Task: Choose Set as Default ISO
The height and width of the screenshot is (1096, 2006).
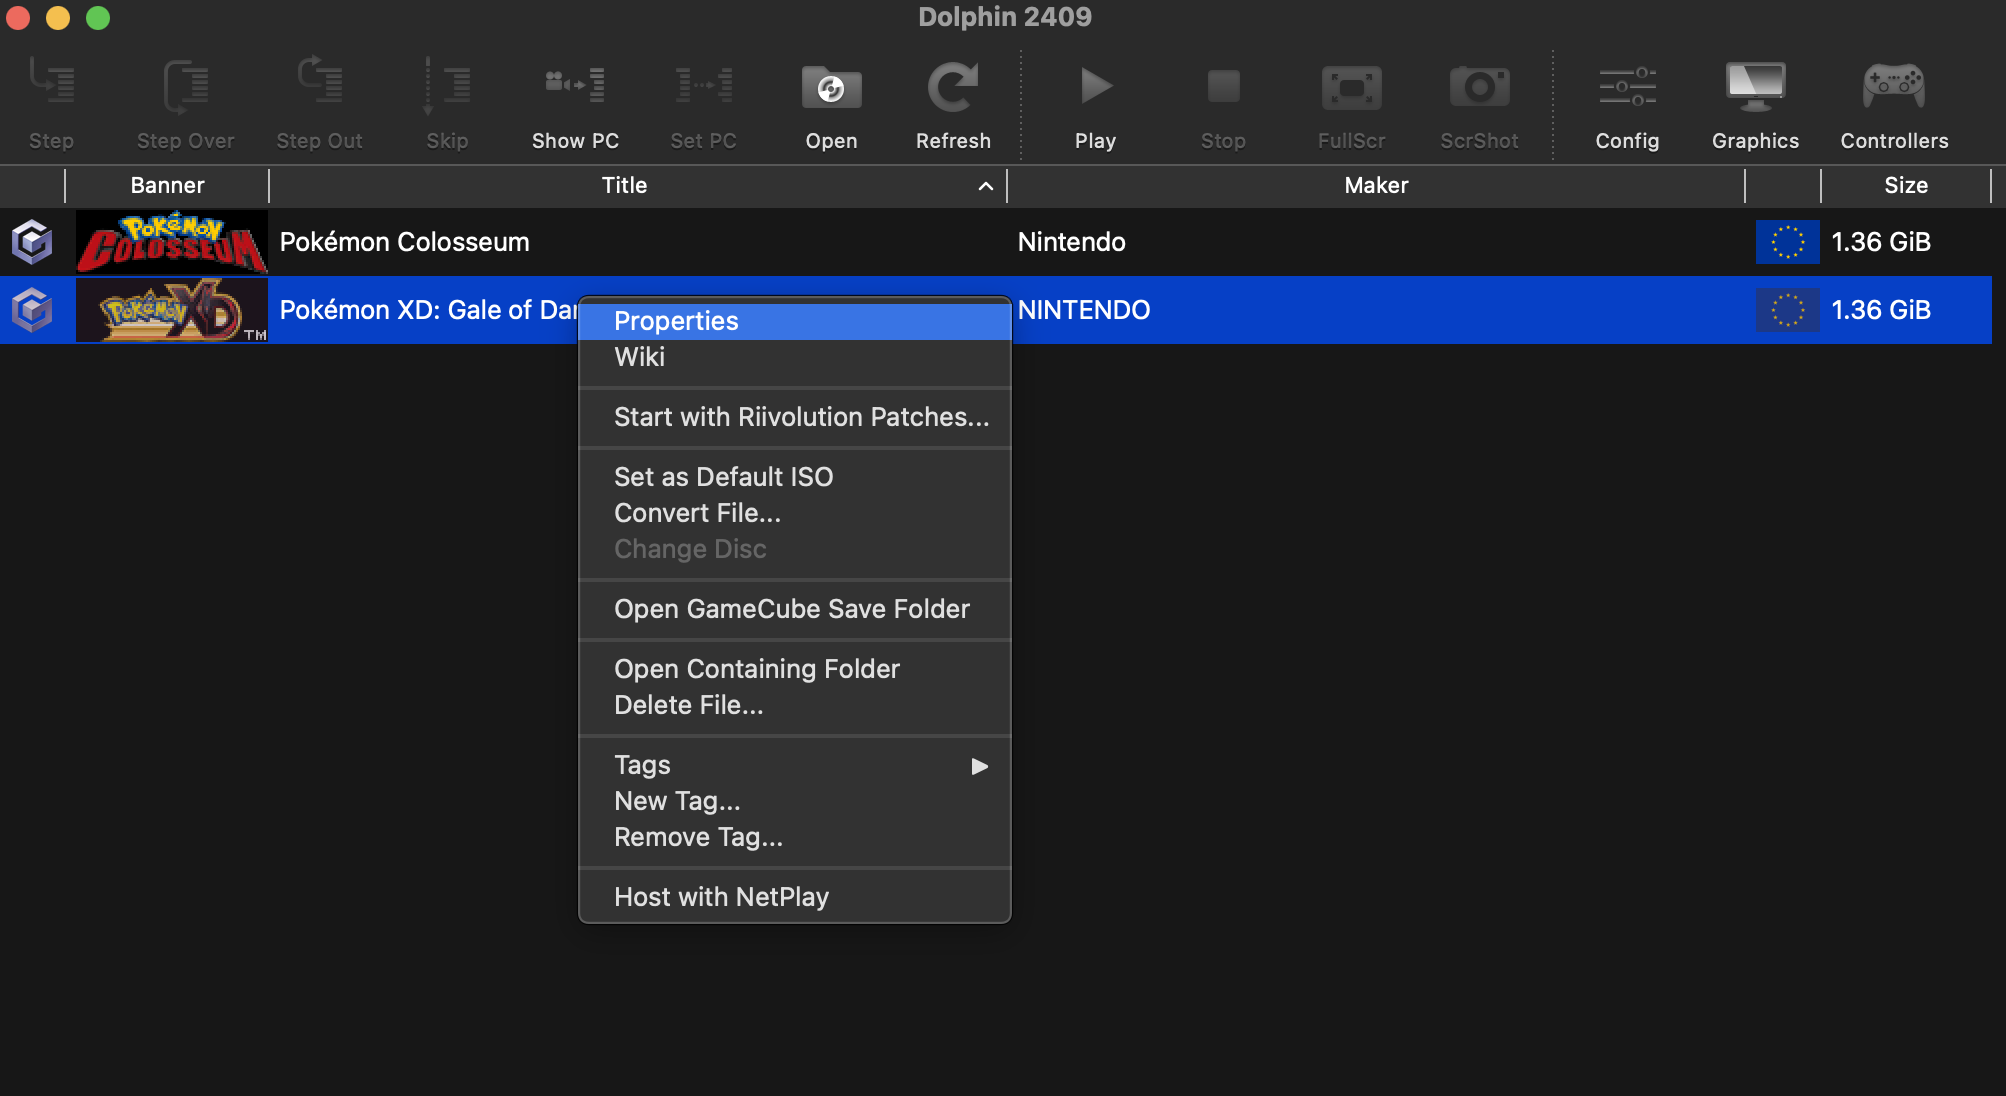Action: tap(795, 477)
